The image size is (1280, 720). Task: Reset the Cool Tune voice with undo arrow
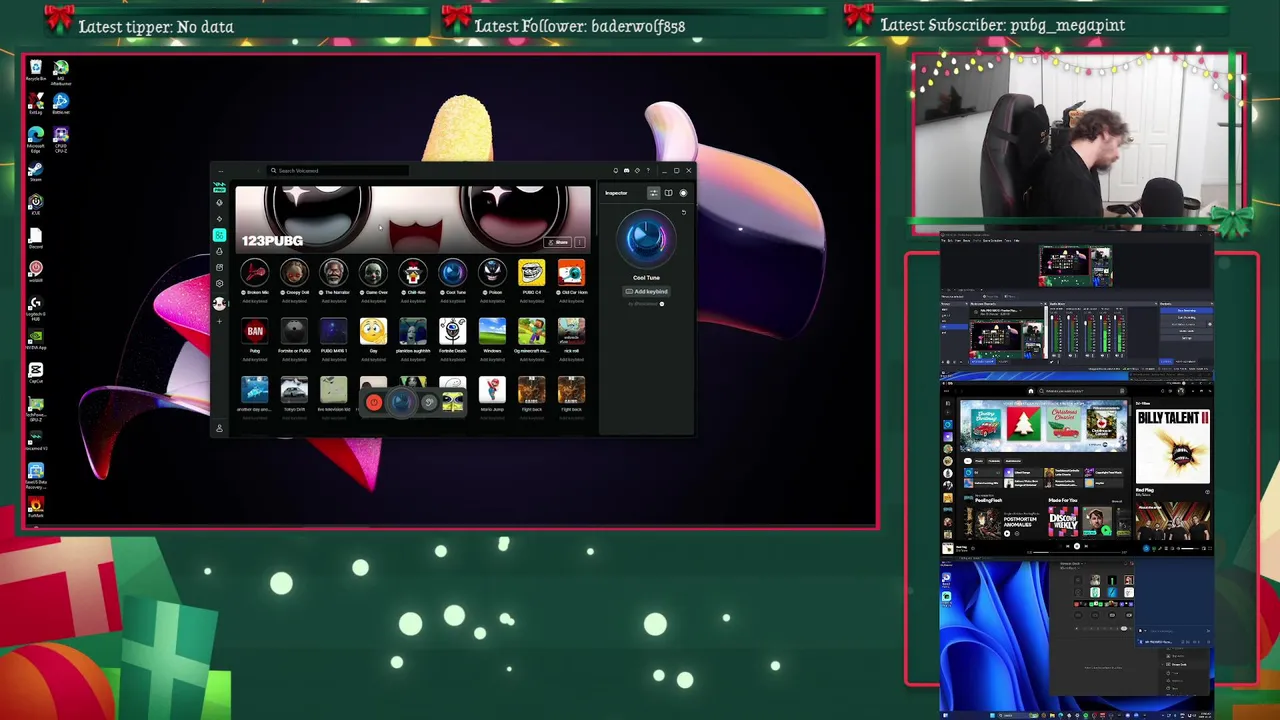(x=684, y=212)
